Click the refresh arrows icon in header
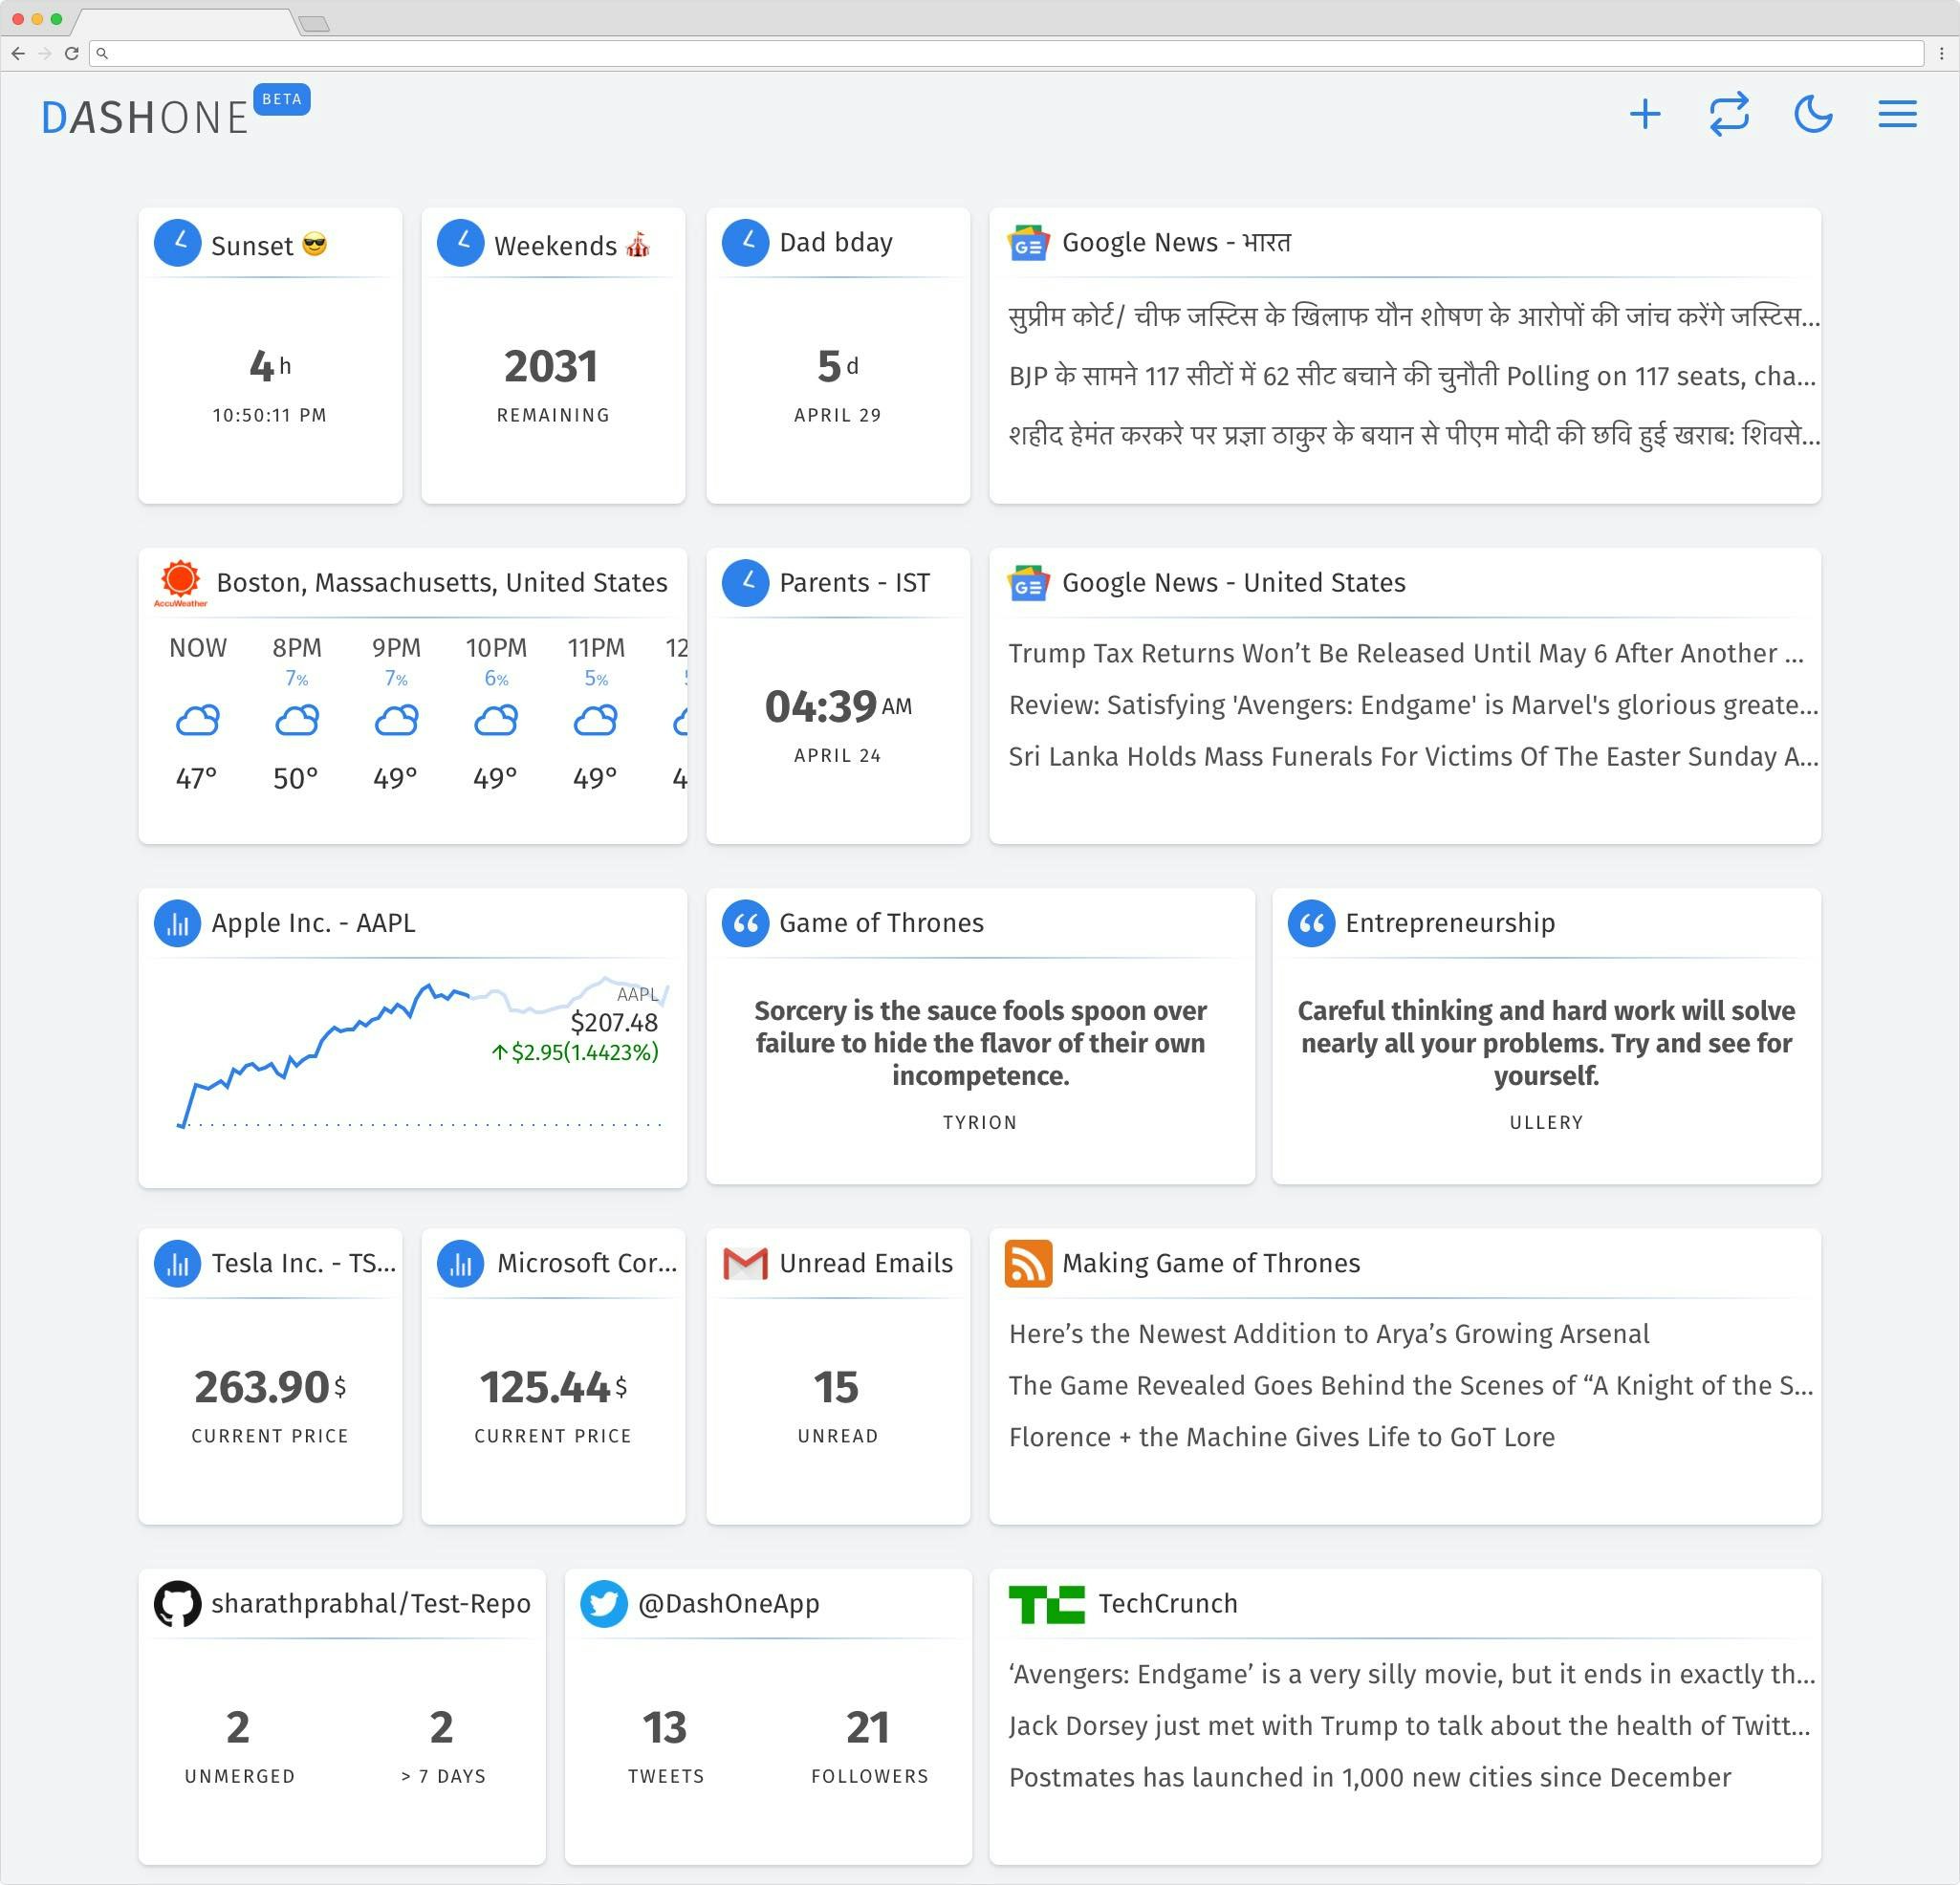 coord(1728,114)
